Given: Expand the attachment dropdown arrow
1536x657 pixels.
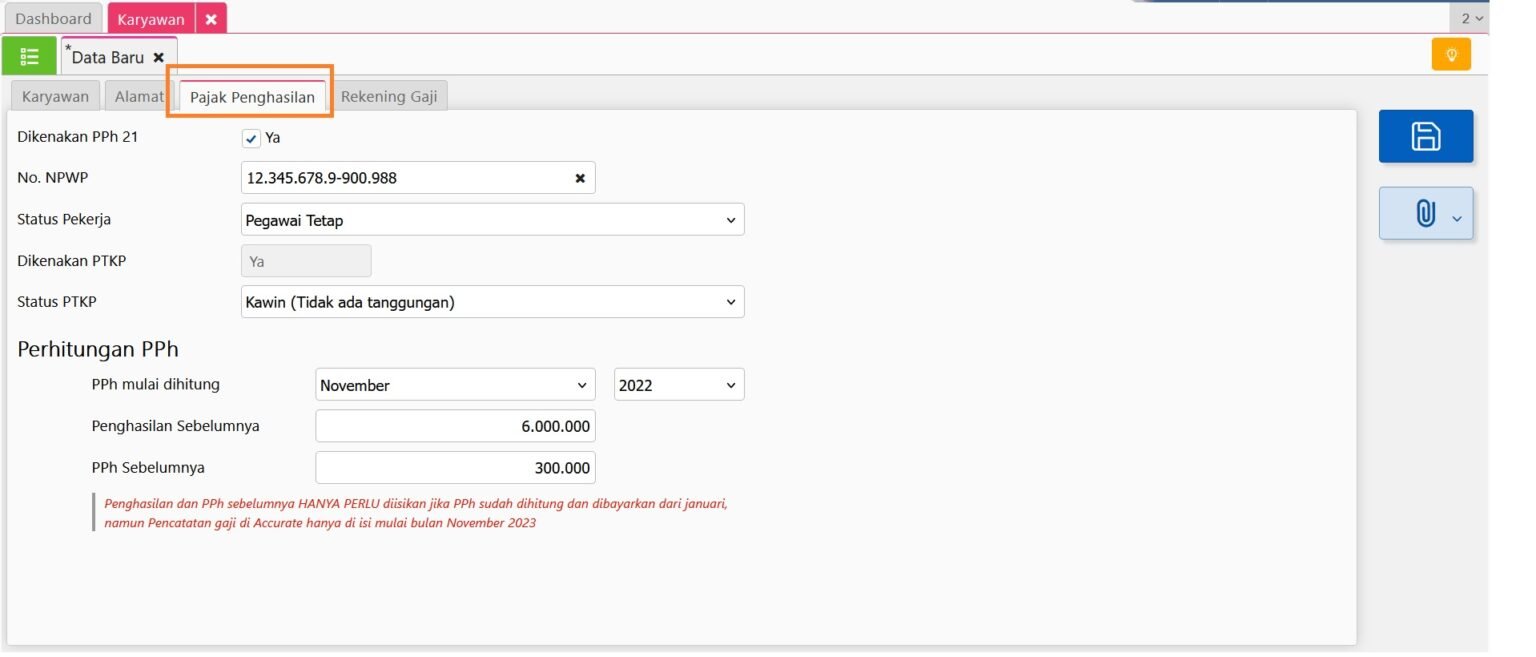Looking at the screenshot, I should [1456, 219].
